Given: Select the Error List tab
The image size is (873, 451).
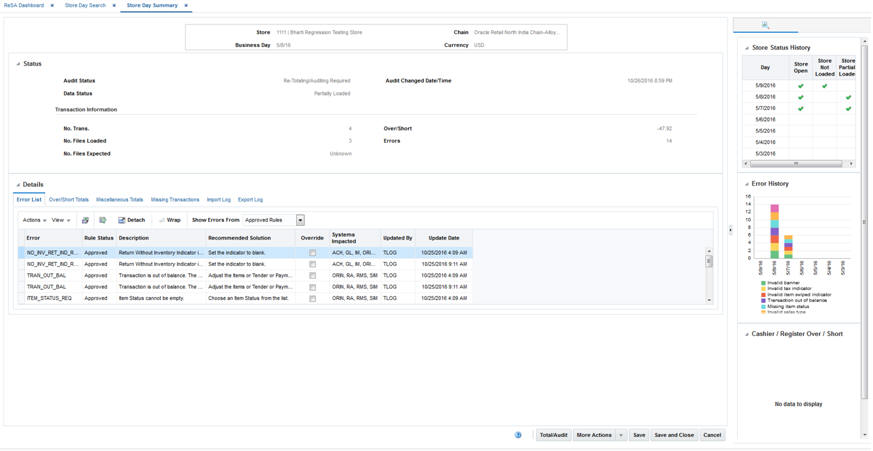Looking at the screenshot, I should click(x=28, y=199).
